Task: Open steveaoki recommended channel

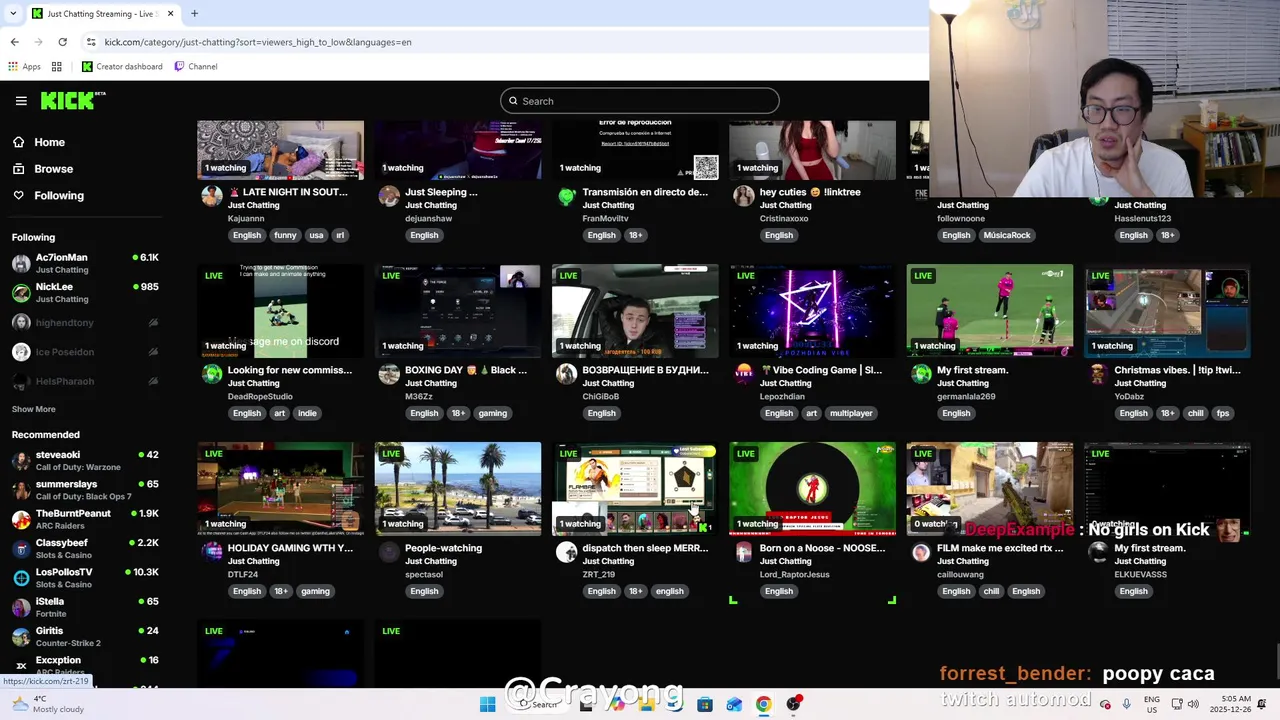Action: click(x=85, y=460)
